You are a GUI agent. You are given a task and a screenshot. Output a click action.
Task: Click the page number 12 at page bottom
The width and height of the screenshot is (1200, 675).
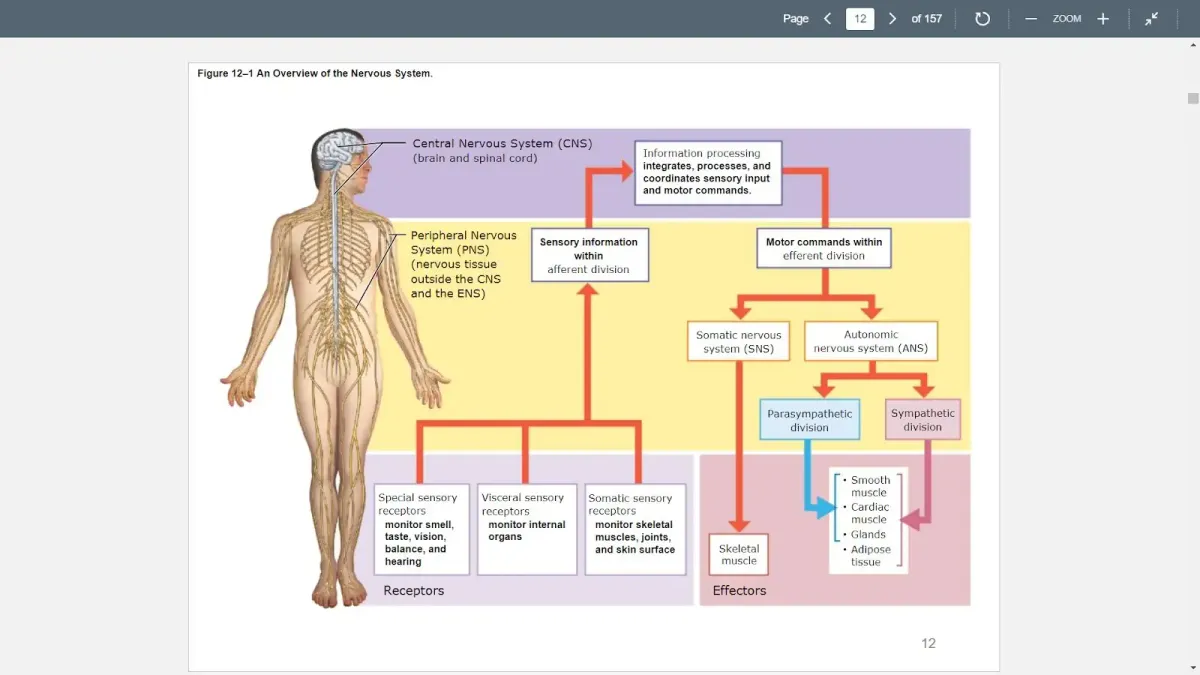tap(928, 643)
